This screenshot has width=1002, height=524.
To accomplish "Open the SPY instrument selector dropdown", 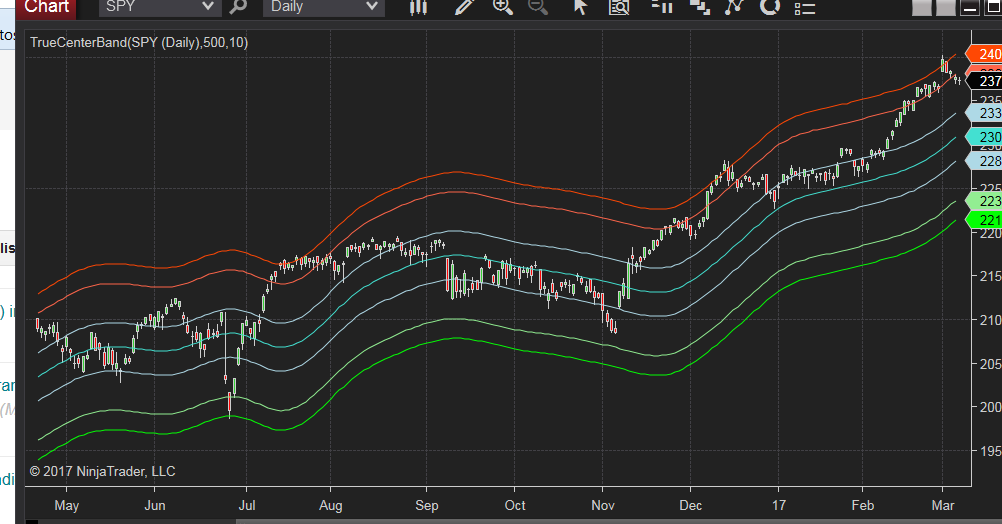I will point(160,7).
